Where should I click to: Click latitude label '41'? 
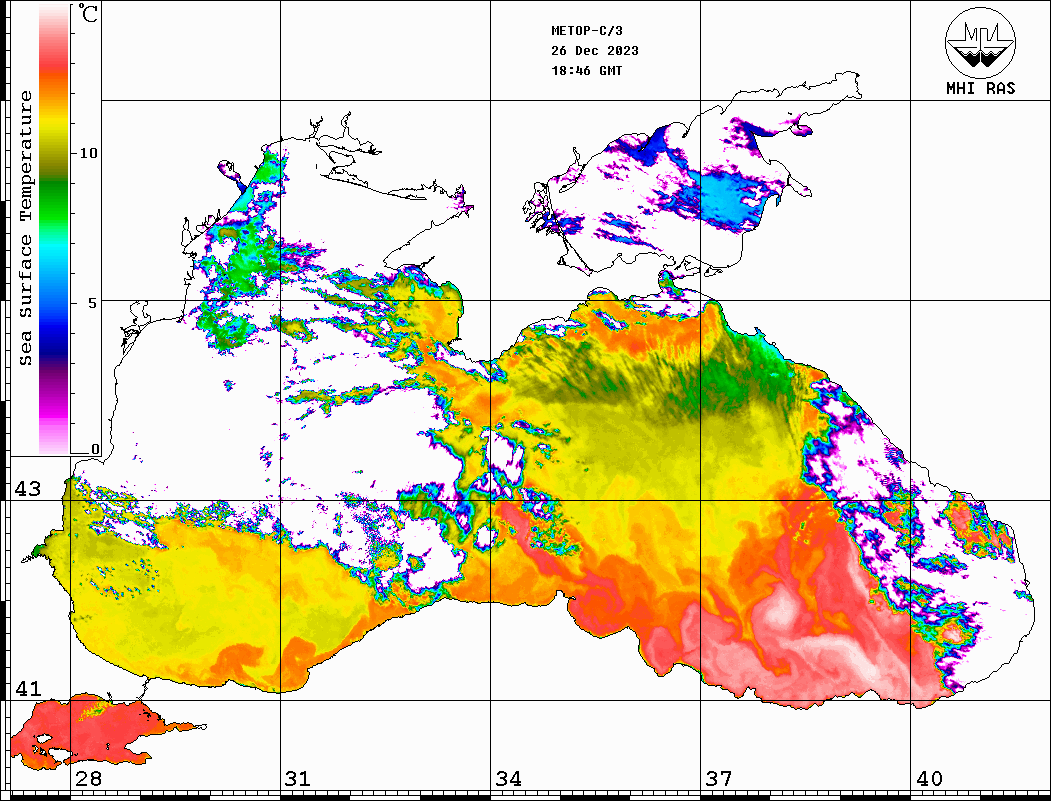[28, 688]
